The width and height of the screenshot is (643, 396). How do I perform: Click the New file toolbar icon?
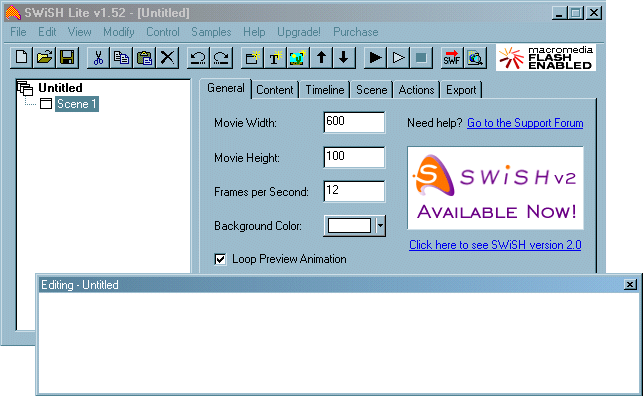coord(21,57)
